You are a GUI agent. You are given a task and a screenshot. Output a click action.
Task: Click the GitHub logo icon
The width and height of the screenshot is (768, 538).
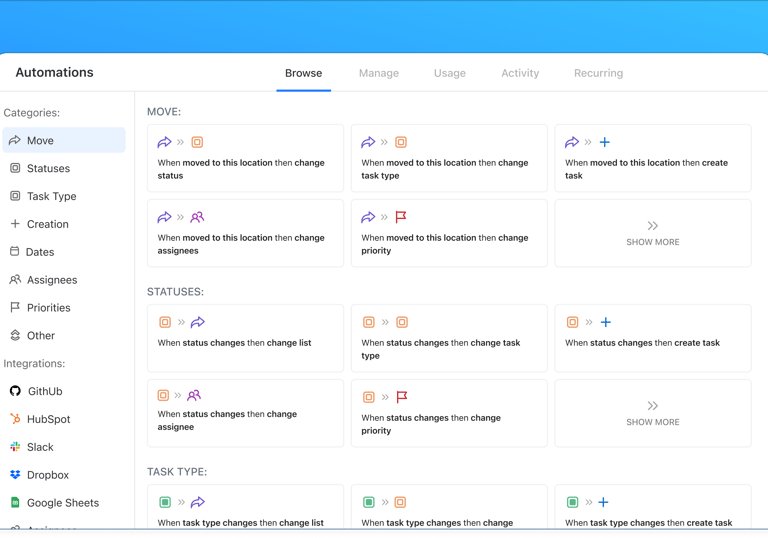point(15,391)
